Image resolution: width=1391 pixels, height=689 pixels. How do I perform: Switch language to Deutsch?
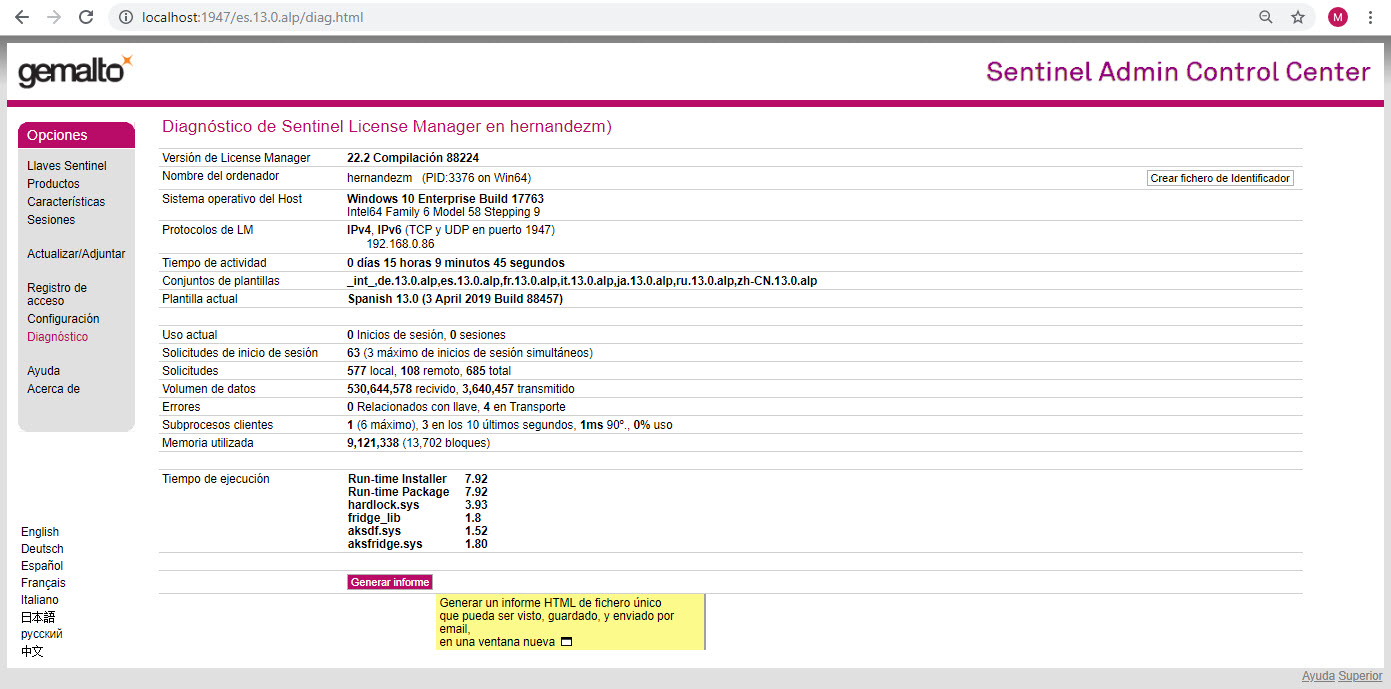point(42,549)
